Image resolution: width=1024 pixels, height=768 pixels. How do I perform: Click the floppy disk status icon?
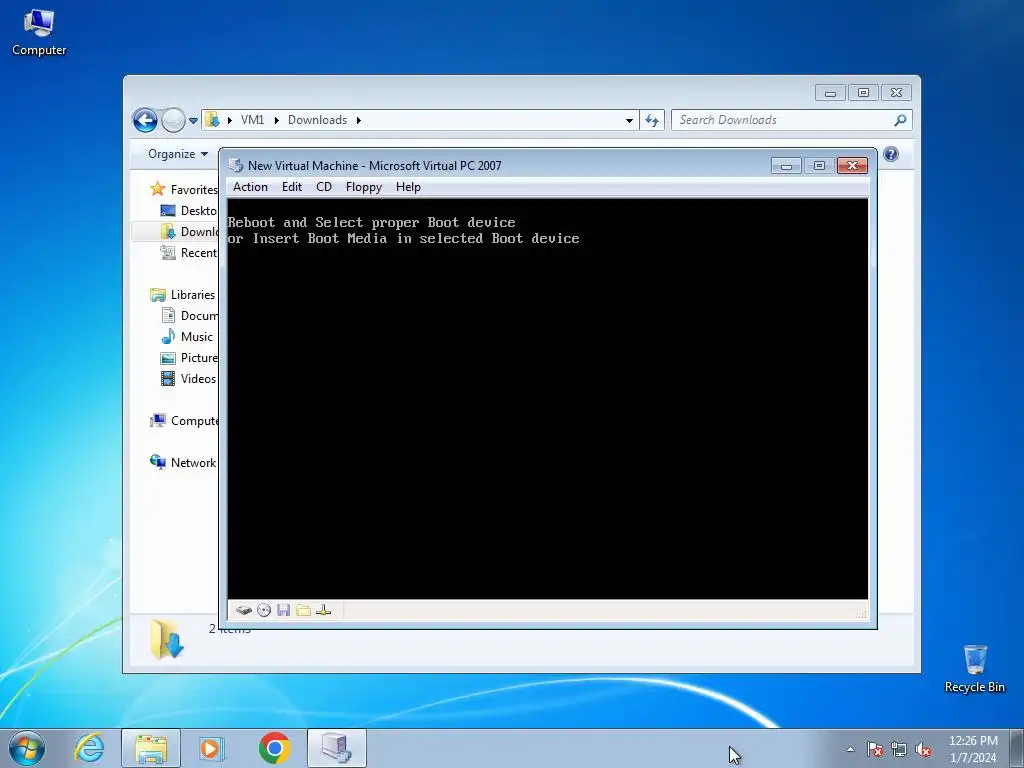pos(283,610)
